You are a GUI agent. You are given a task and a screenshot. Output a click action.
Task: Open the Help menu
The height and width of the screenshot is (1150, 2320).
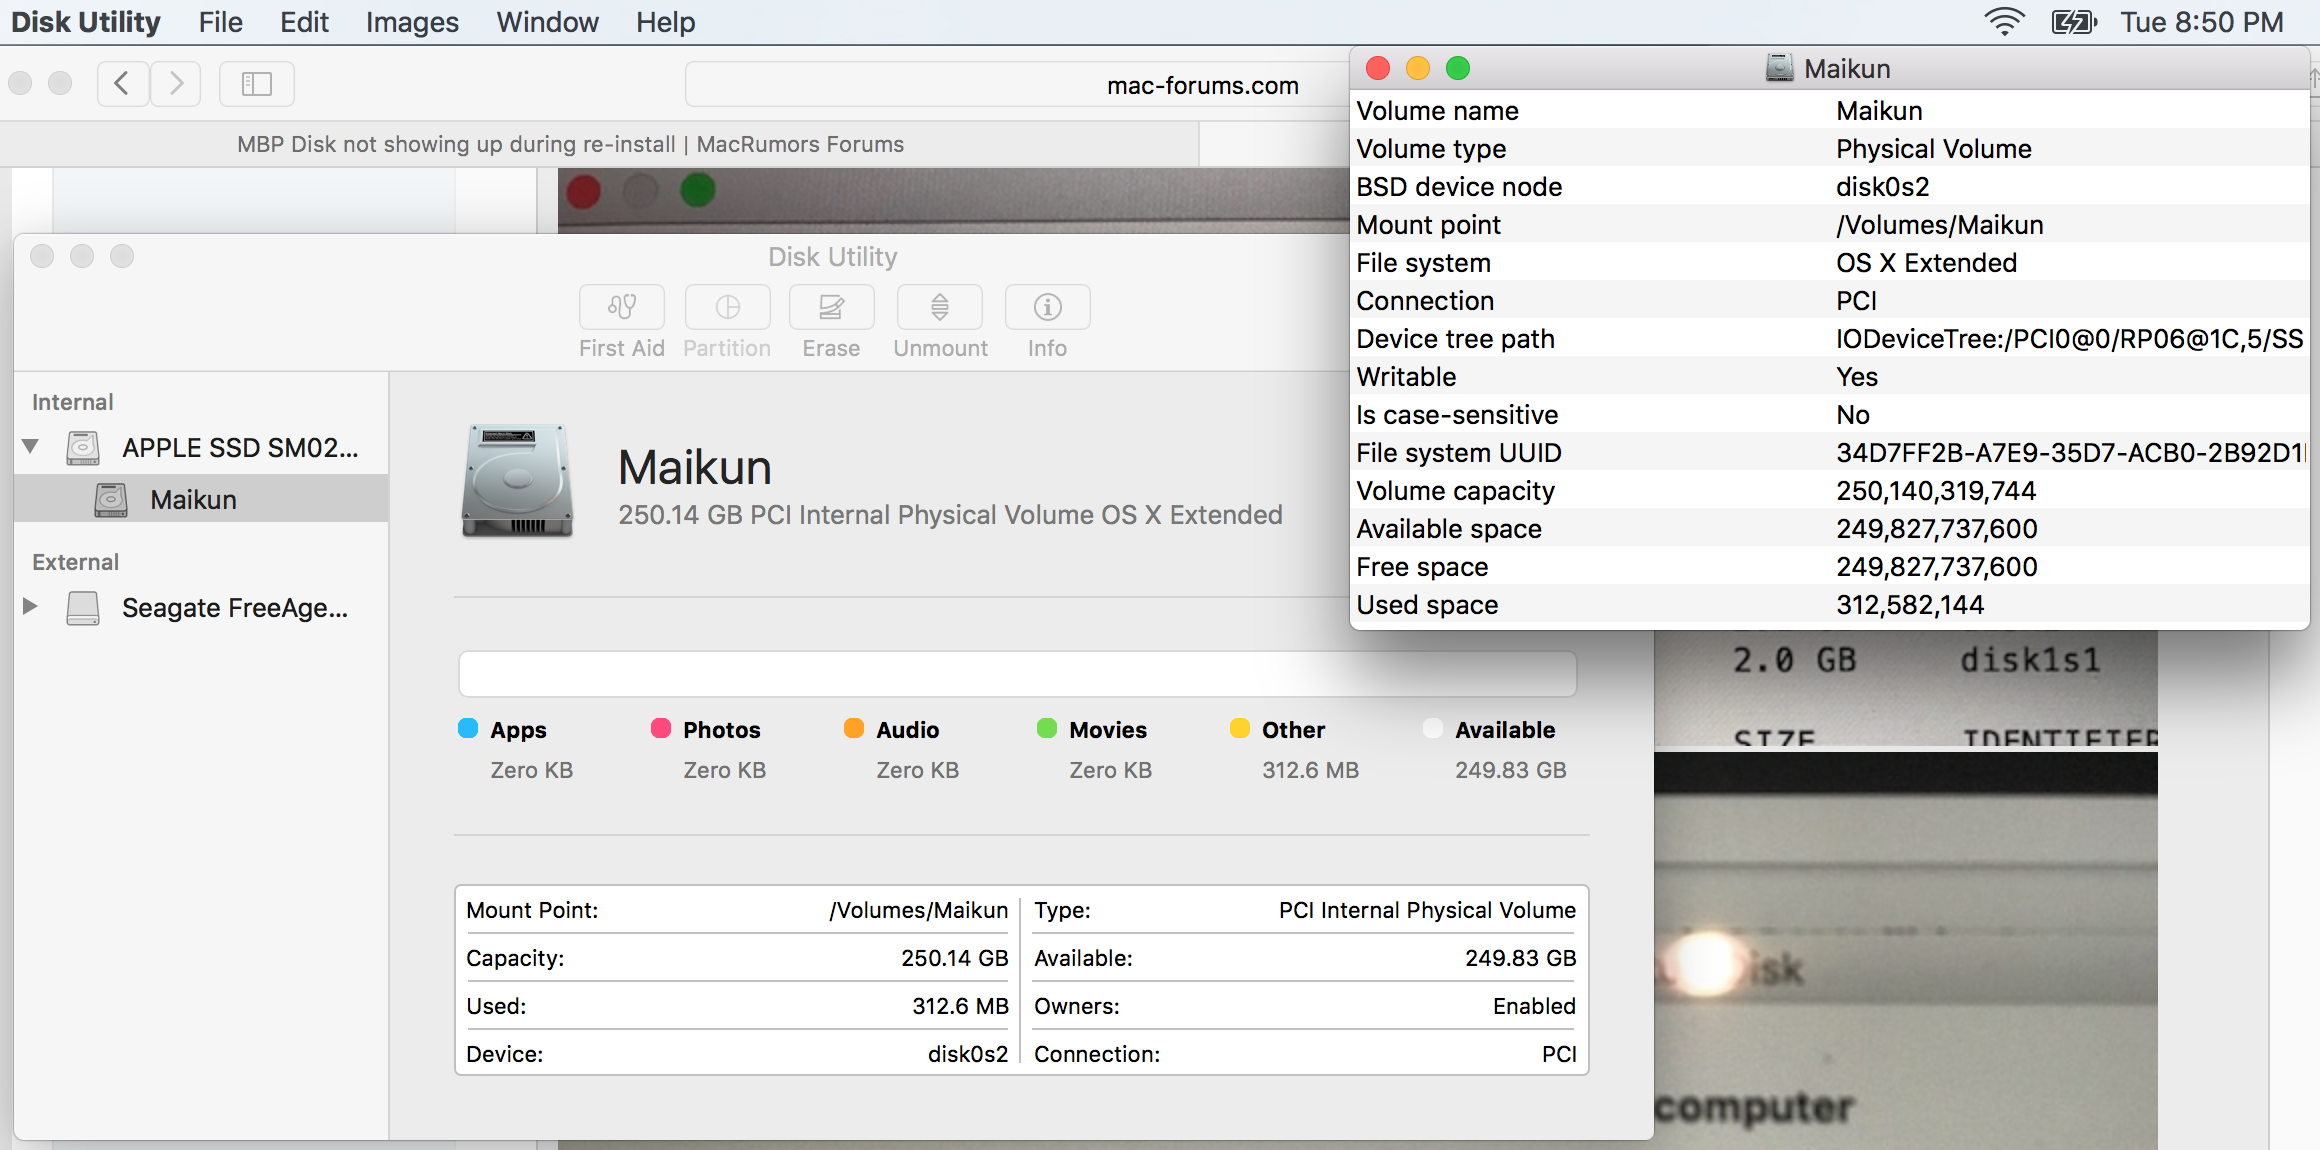[x=665, y=22]
